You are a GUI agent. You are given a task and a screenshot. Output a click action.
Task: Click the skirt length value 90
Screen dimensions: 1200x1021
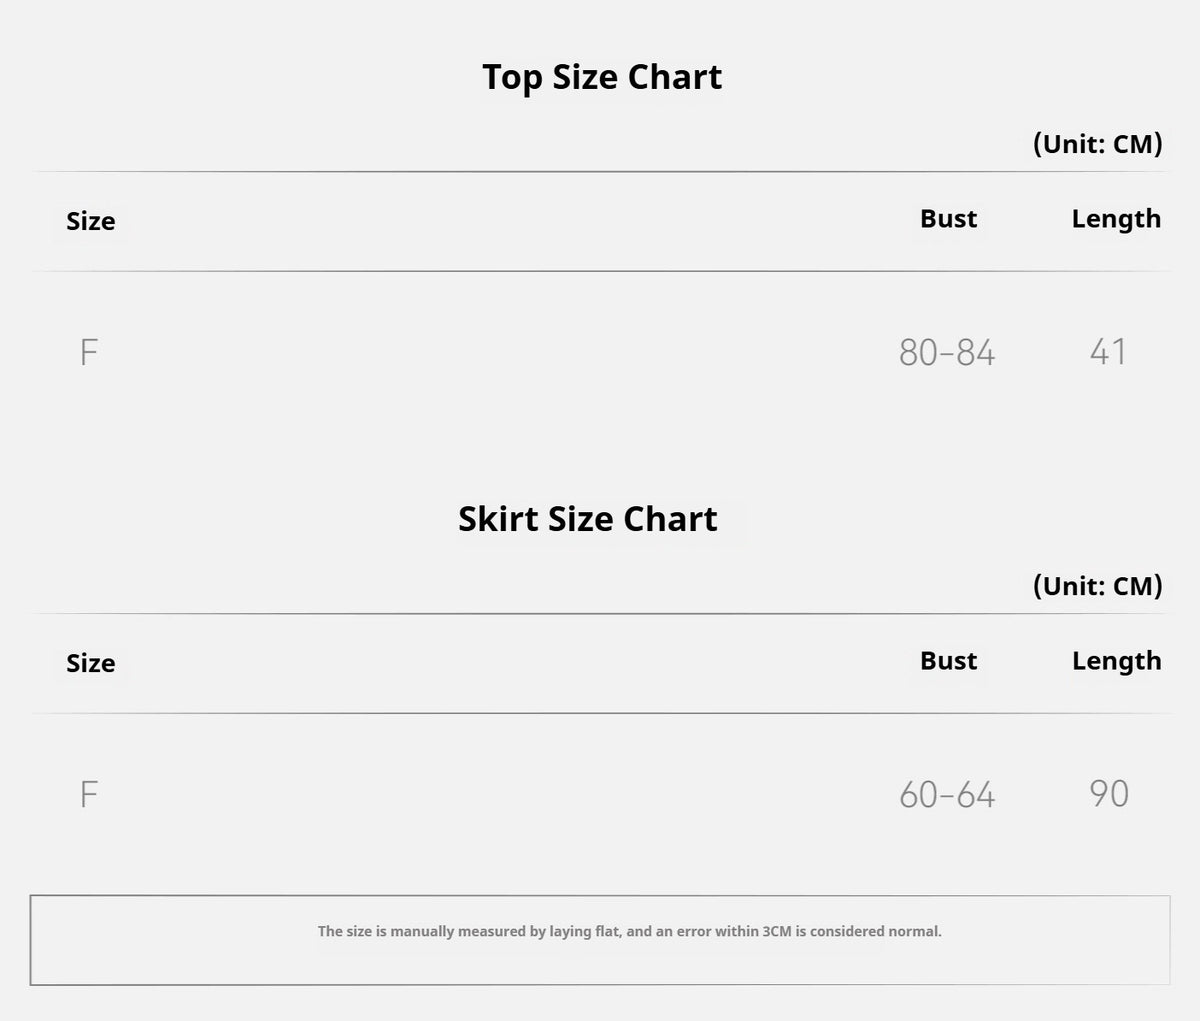tap(1109, 793)
